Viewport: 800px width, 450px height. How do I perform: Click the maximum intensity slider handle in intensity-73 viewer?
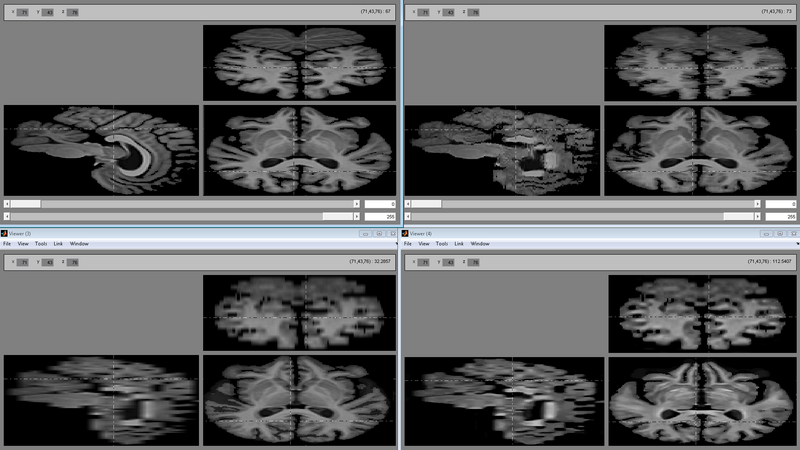pos(737,216)
